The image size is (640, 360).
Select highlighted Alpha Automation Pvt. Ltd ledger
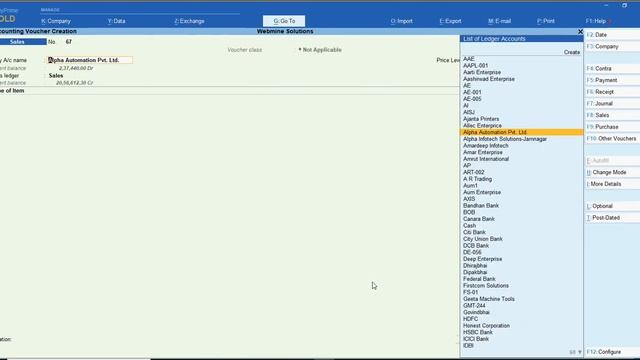click(522, 132)
